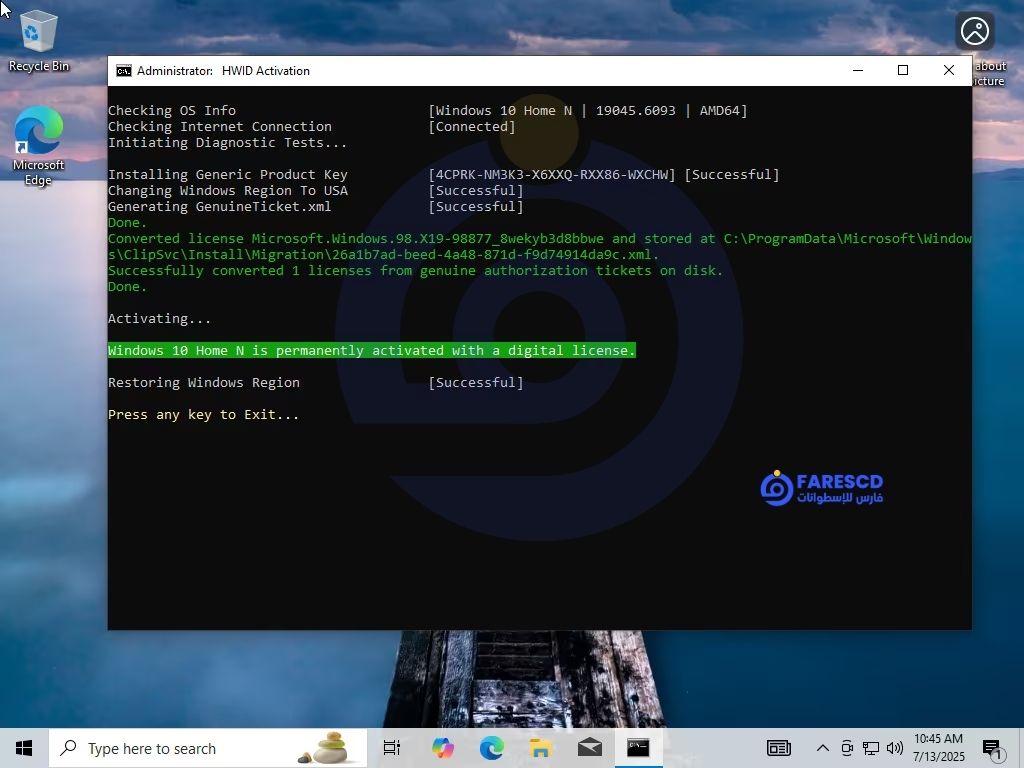Open the notification Action Center
1024x768 pixels.
pyautogui.click(x=993, y=749)
